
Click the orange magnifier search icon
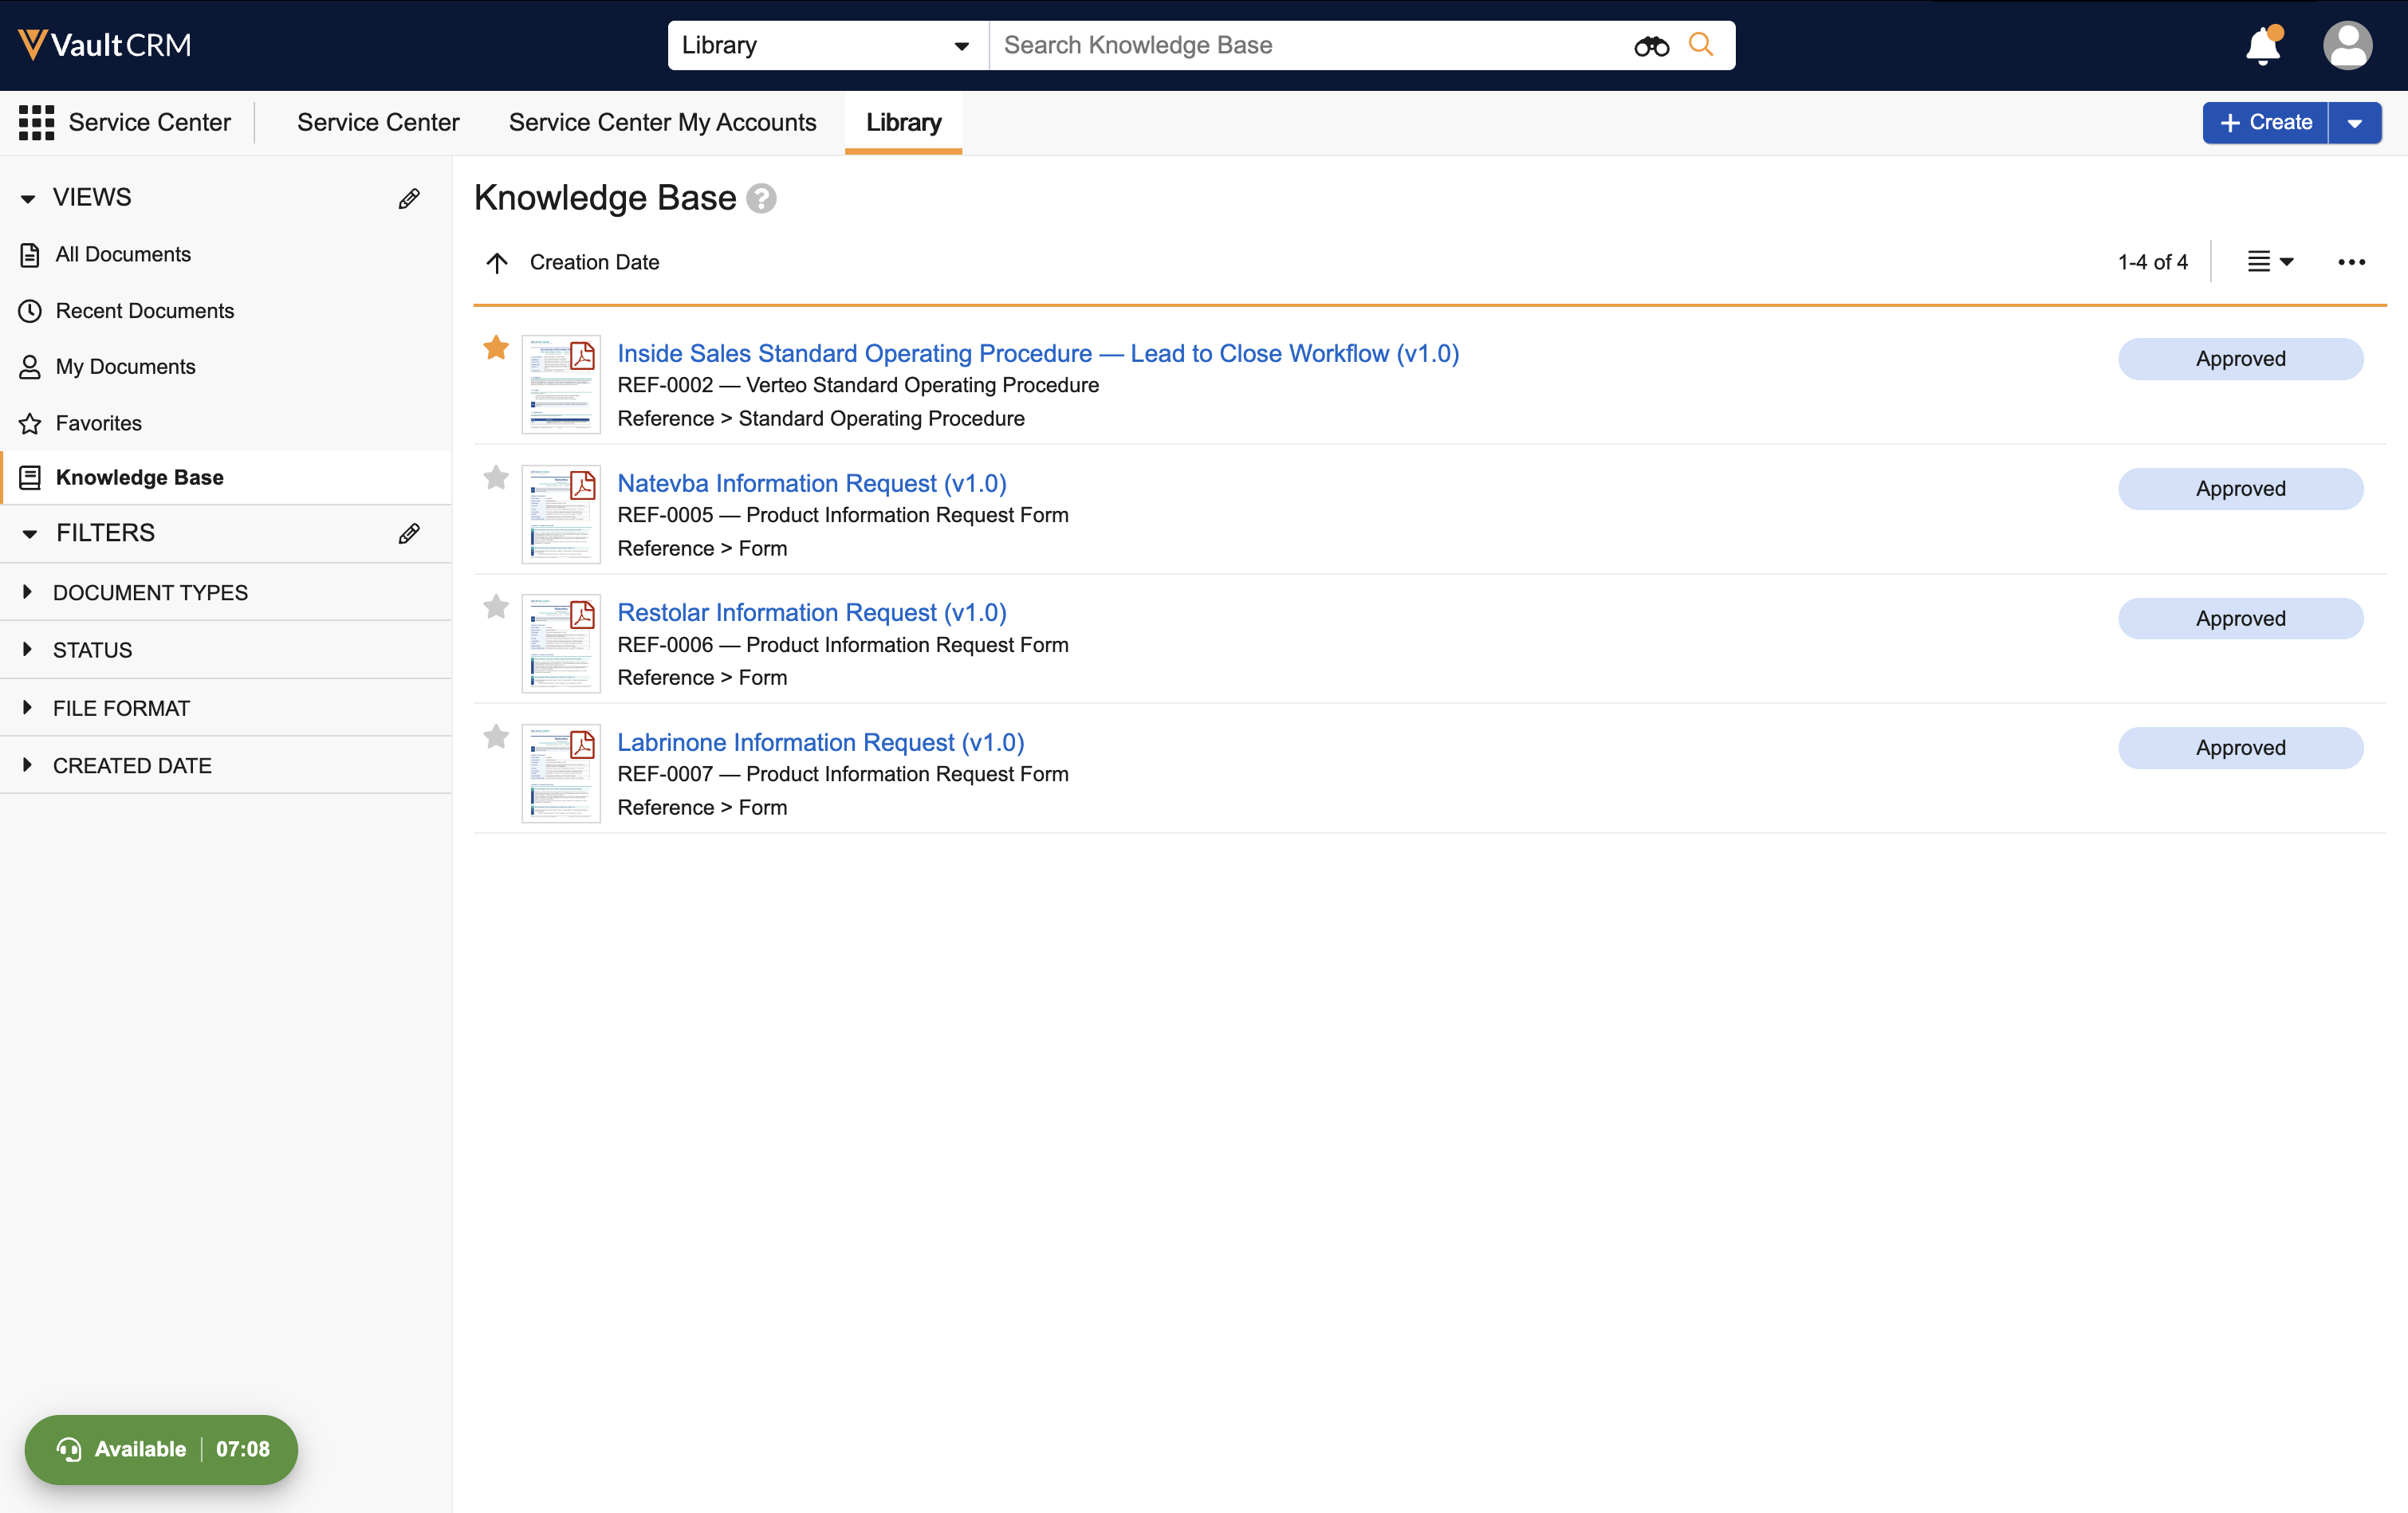click(1701, 45)
